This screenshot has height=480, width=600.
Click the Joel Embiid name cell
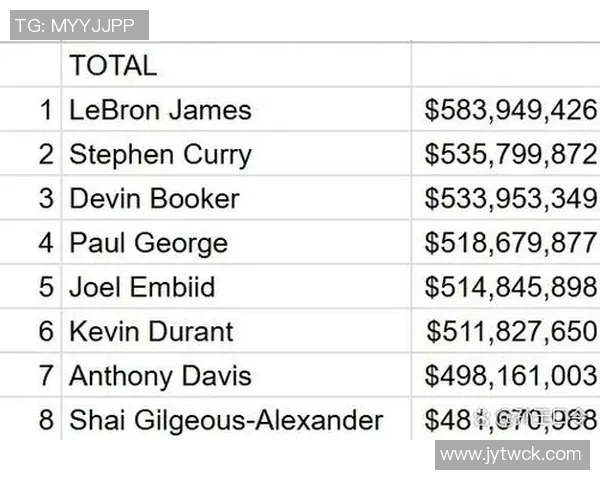pos(142,288)
